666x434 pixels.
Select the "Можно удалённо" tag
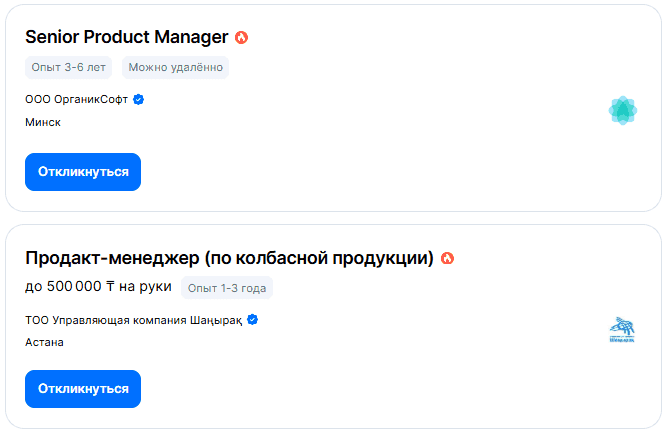point(175,67)
